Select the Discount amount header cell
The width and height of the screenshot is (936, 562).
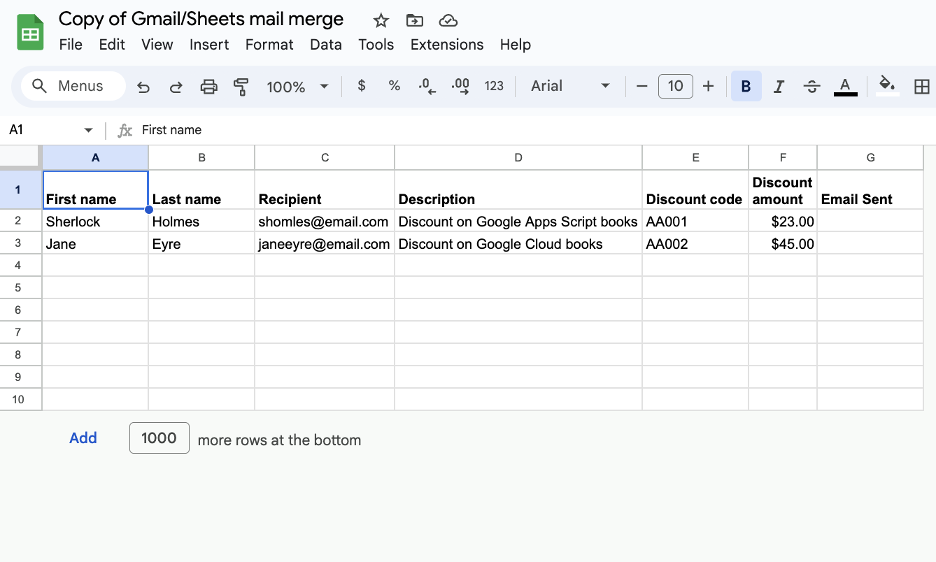coord(783,190)
